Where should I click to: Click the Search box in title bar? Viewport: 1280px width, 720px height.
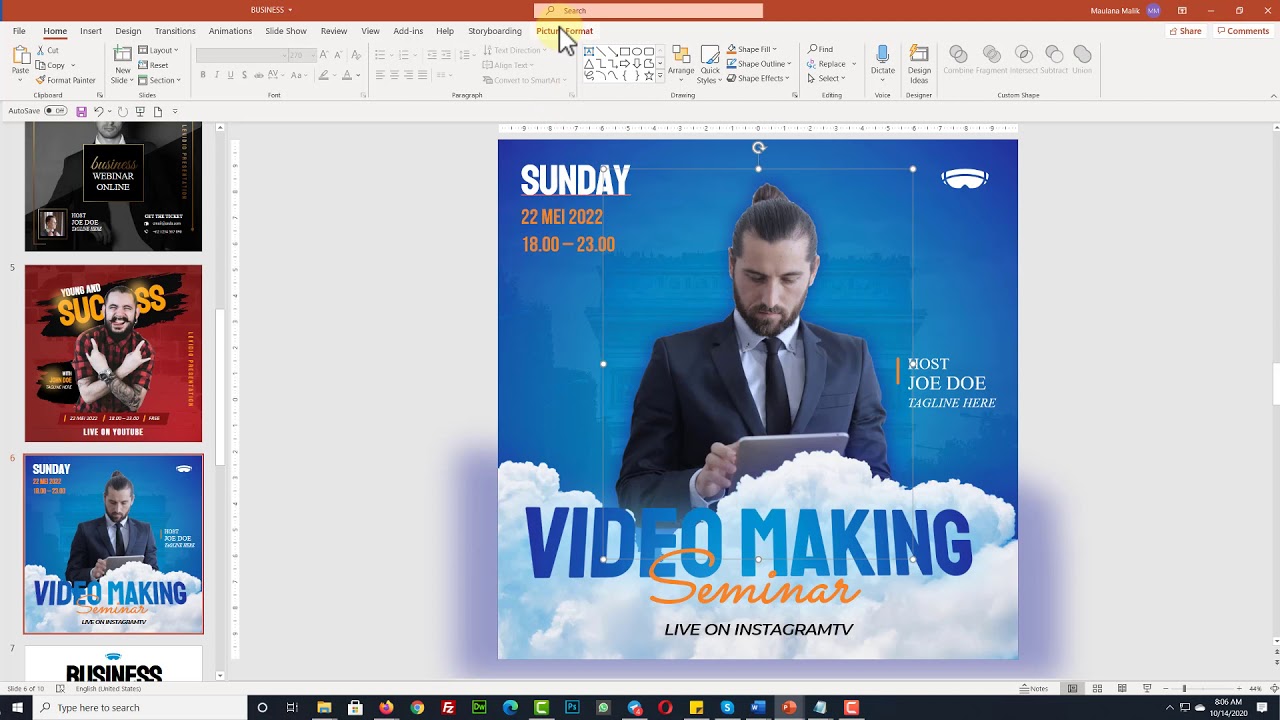[x=648, y=10]
